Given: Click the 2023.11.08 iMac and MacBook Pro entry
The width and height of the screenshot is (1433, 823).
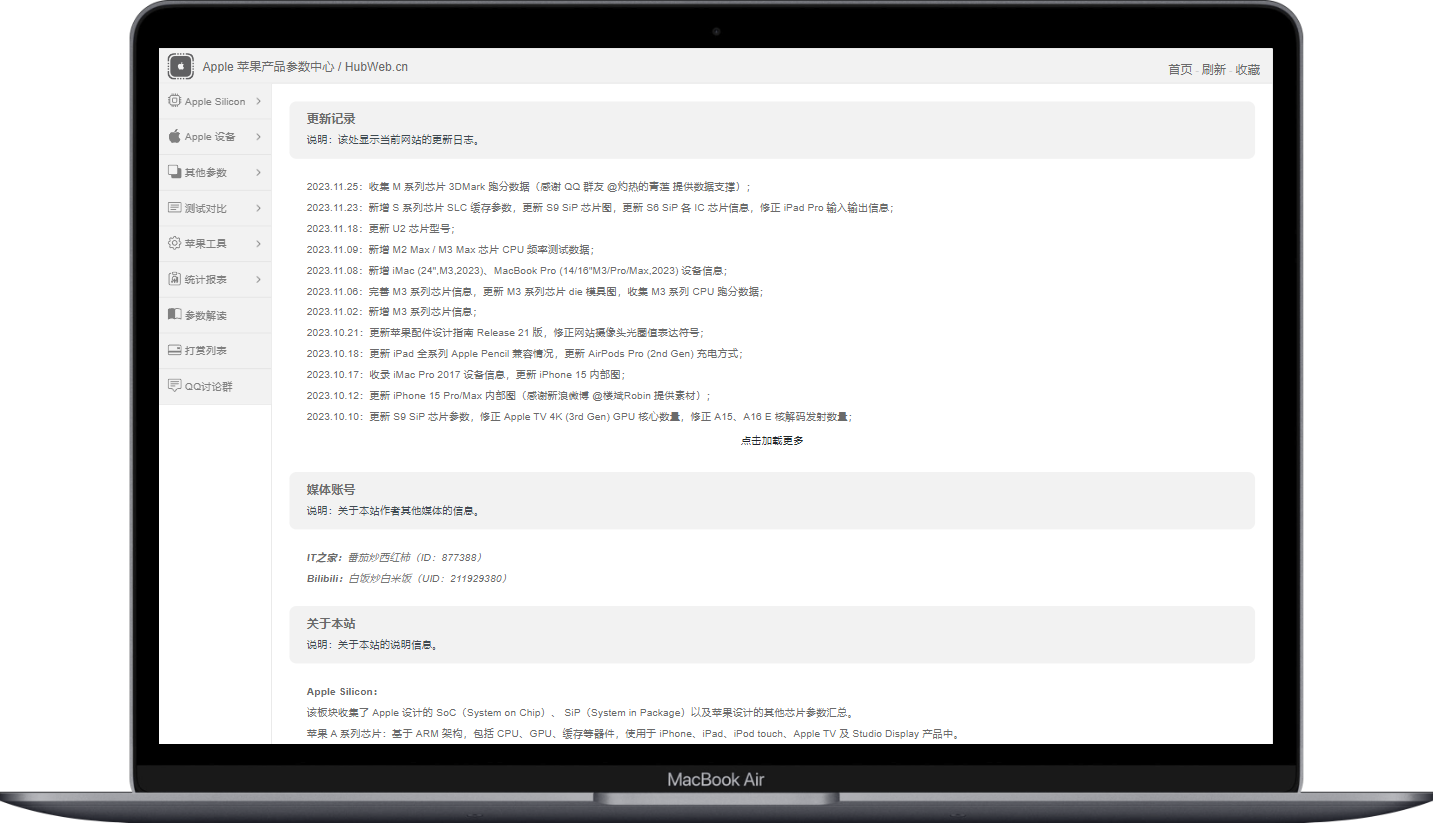Looking at the screenshot, I should 517,271.
